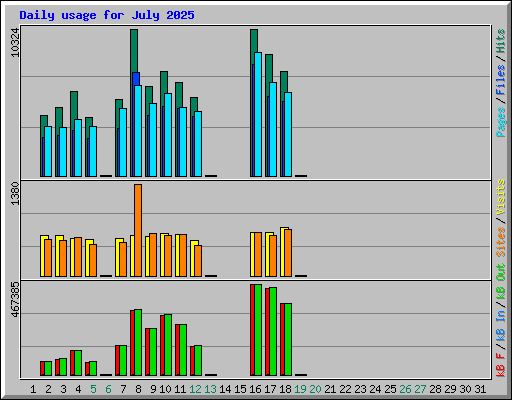
Task: Click weekend day 27 on the x-axis
Action: tap(420, 389)
